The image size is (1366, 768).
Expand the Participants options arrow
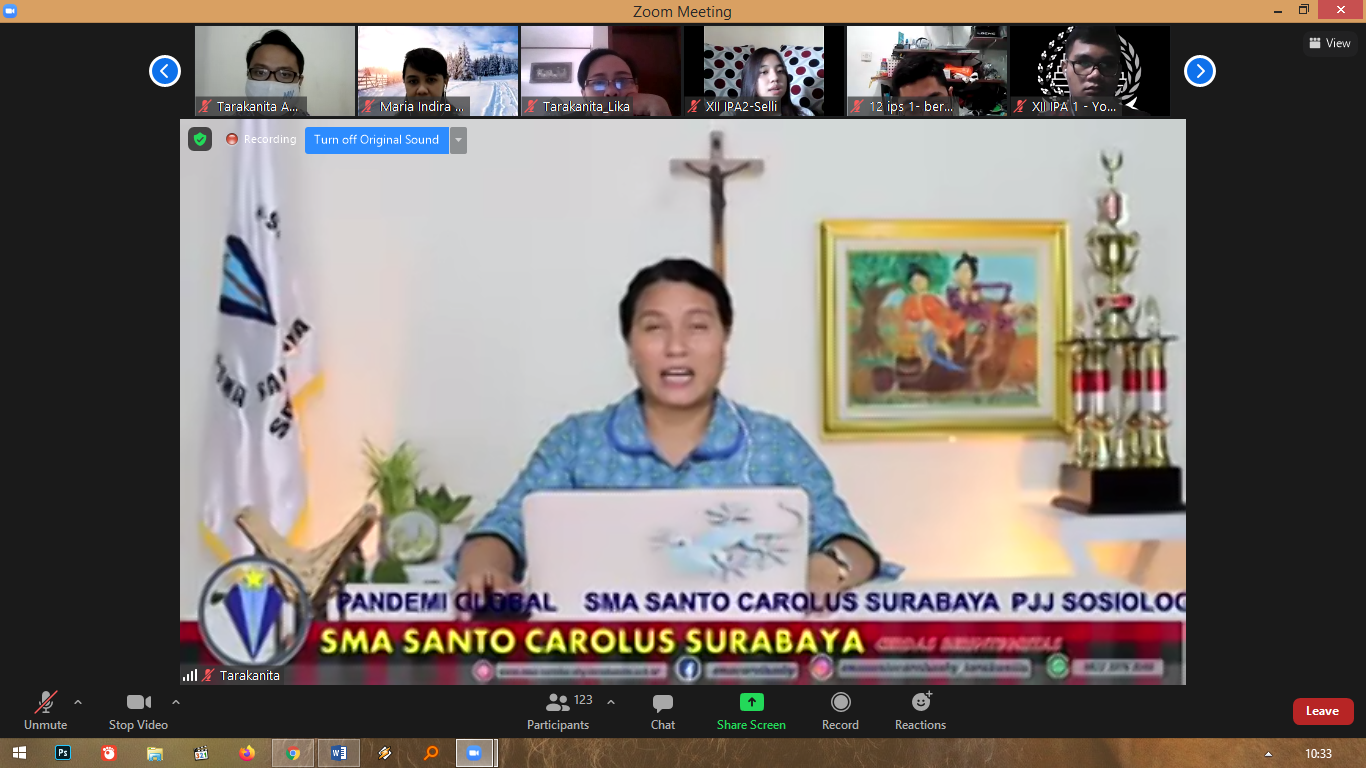(x=611, y=702)
